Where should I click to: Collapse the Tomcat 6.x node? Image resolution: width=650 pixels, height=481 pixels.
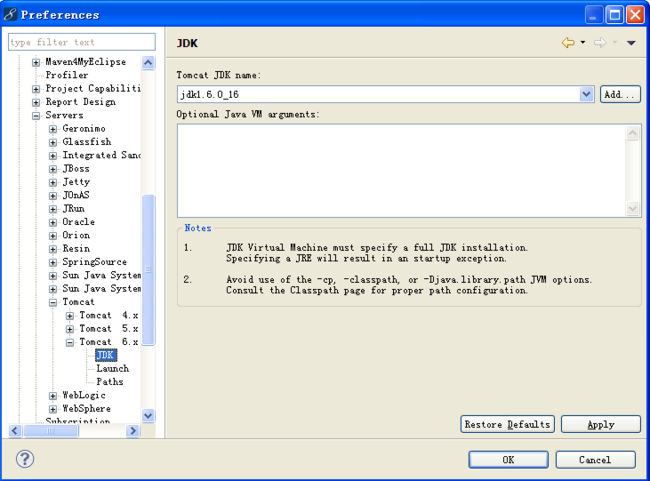(70, 343)
